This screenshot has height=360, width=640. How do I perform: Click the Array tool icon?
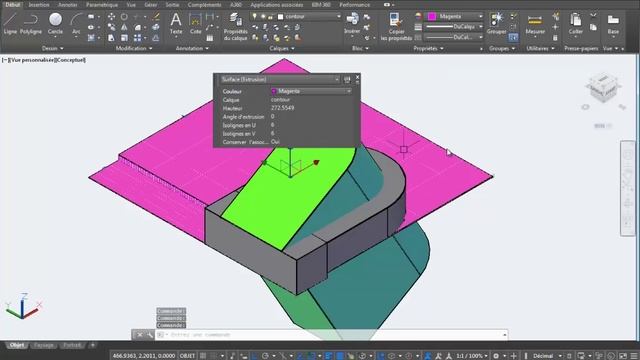pyautogui.click(x=137, y=38)
